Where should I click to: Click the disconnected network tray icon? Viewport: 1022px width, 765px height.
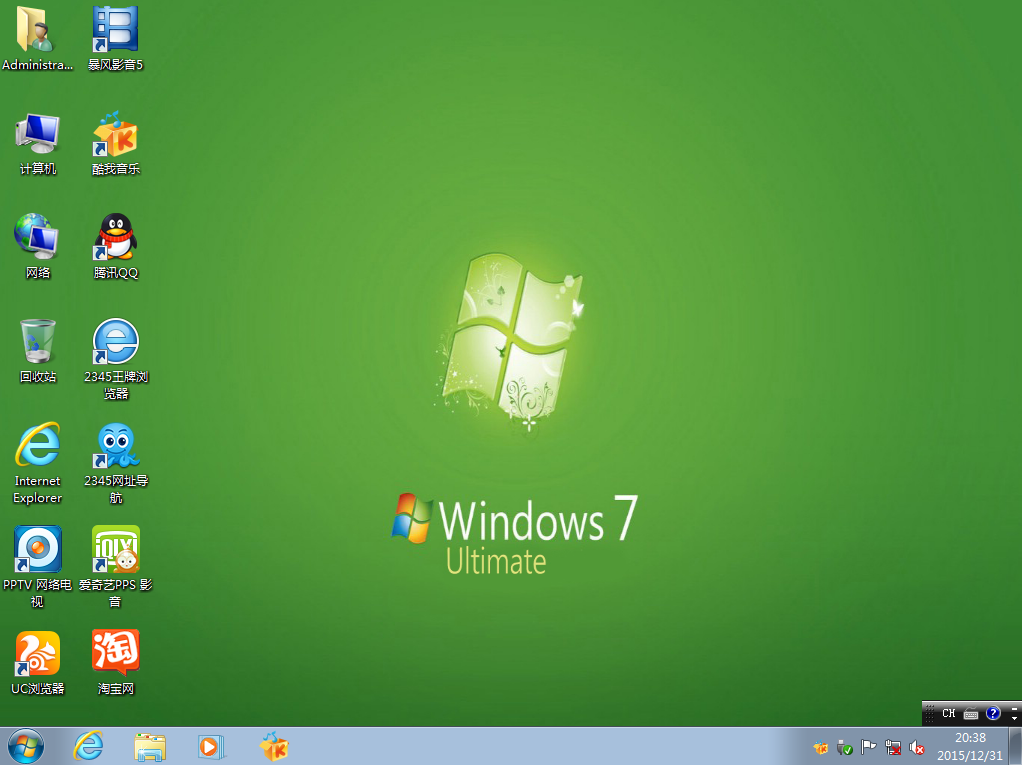[x=892, y=747]
